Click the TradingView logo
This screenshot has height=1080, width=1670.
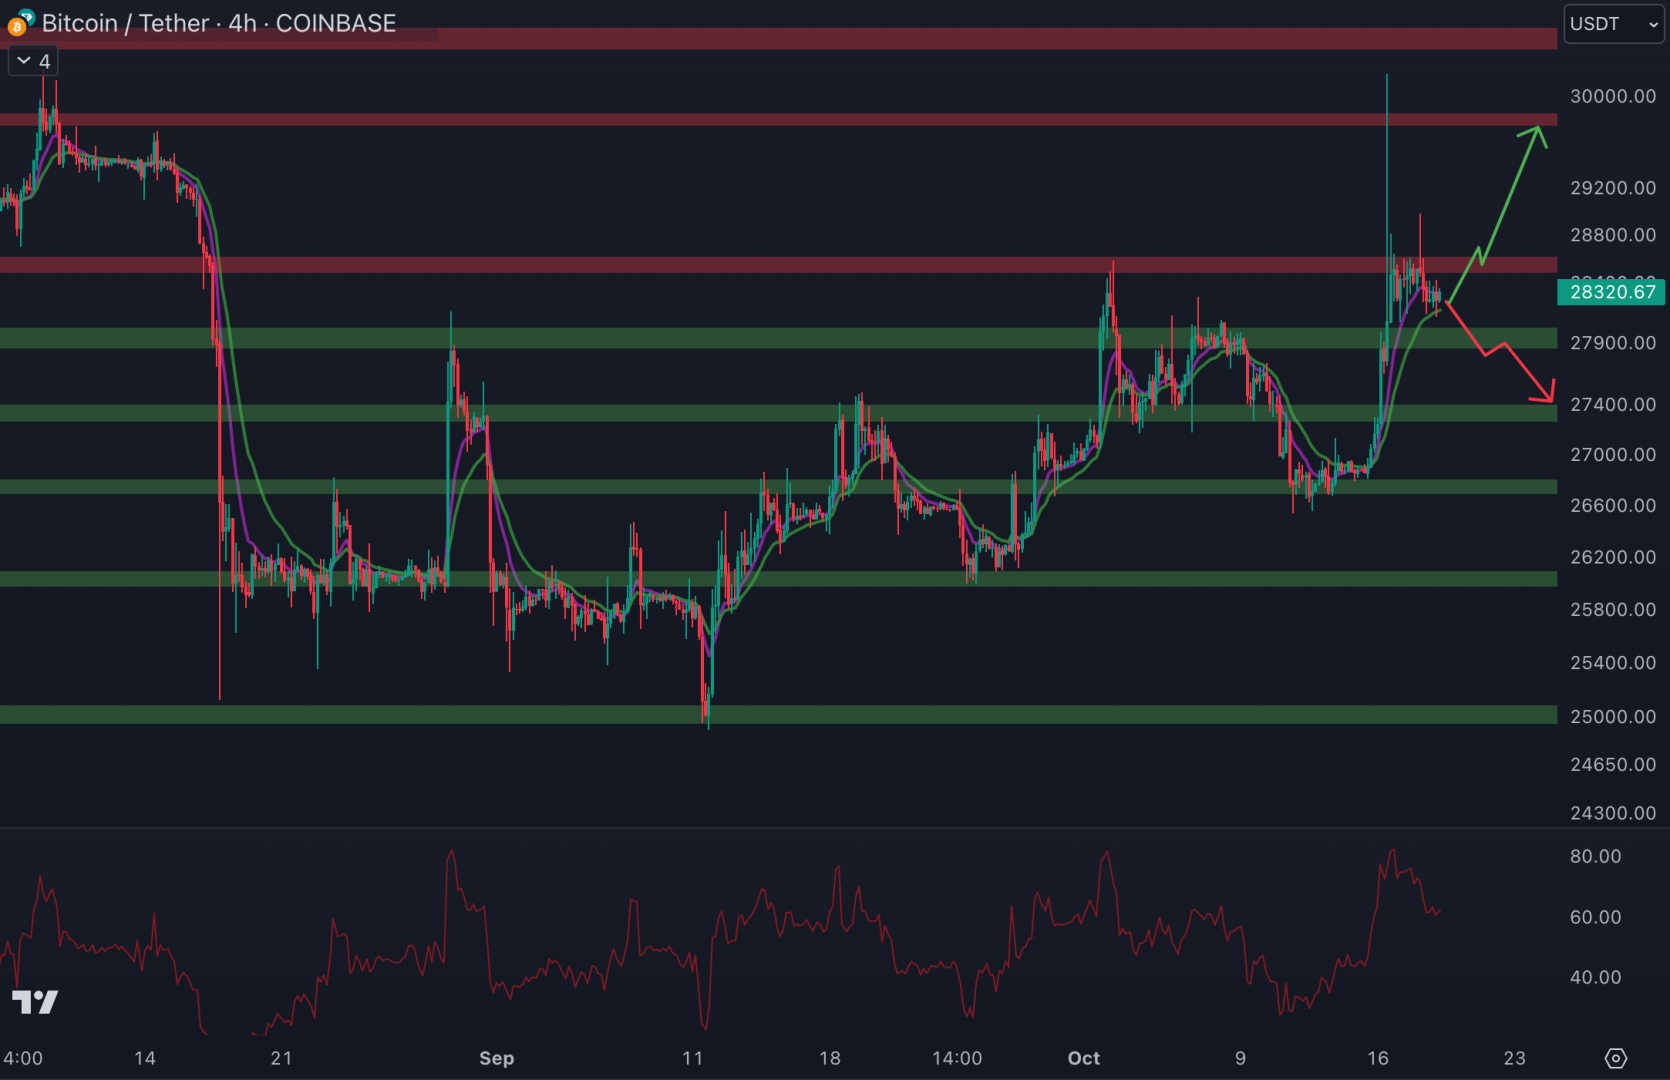[x=35, y=1001]
